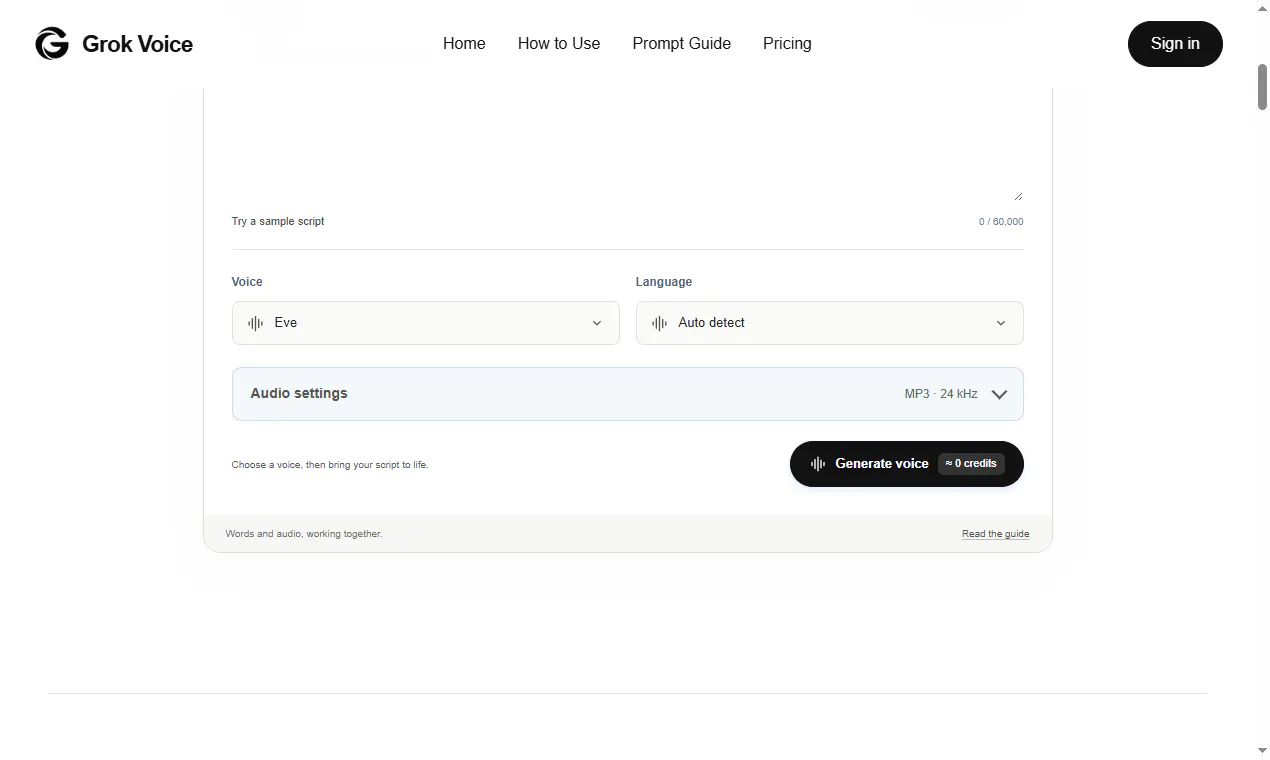The height and width of the screenshot is (760, 1270).
Task: Click the page vertical scrollbar thumb
Action: click(x=1262, y=87)
